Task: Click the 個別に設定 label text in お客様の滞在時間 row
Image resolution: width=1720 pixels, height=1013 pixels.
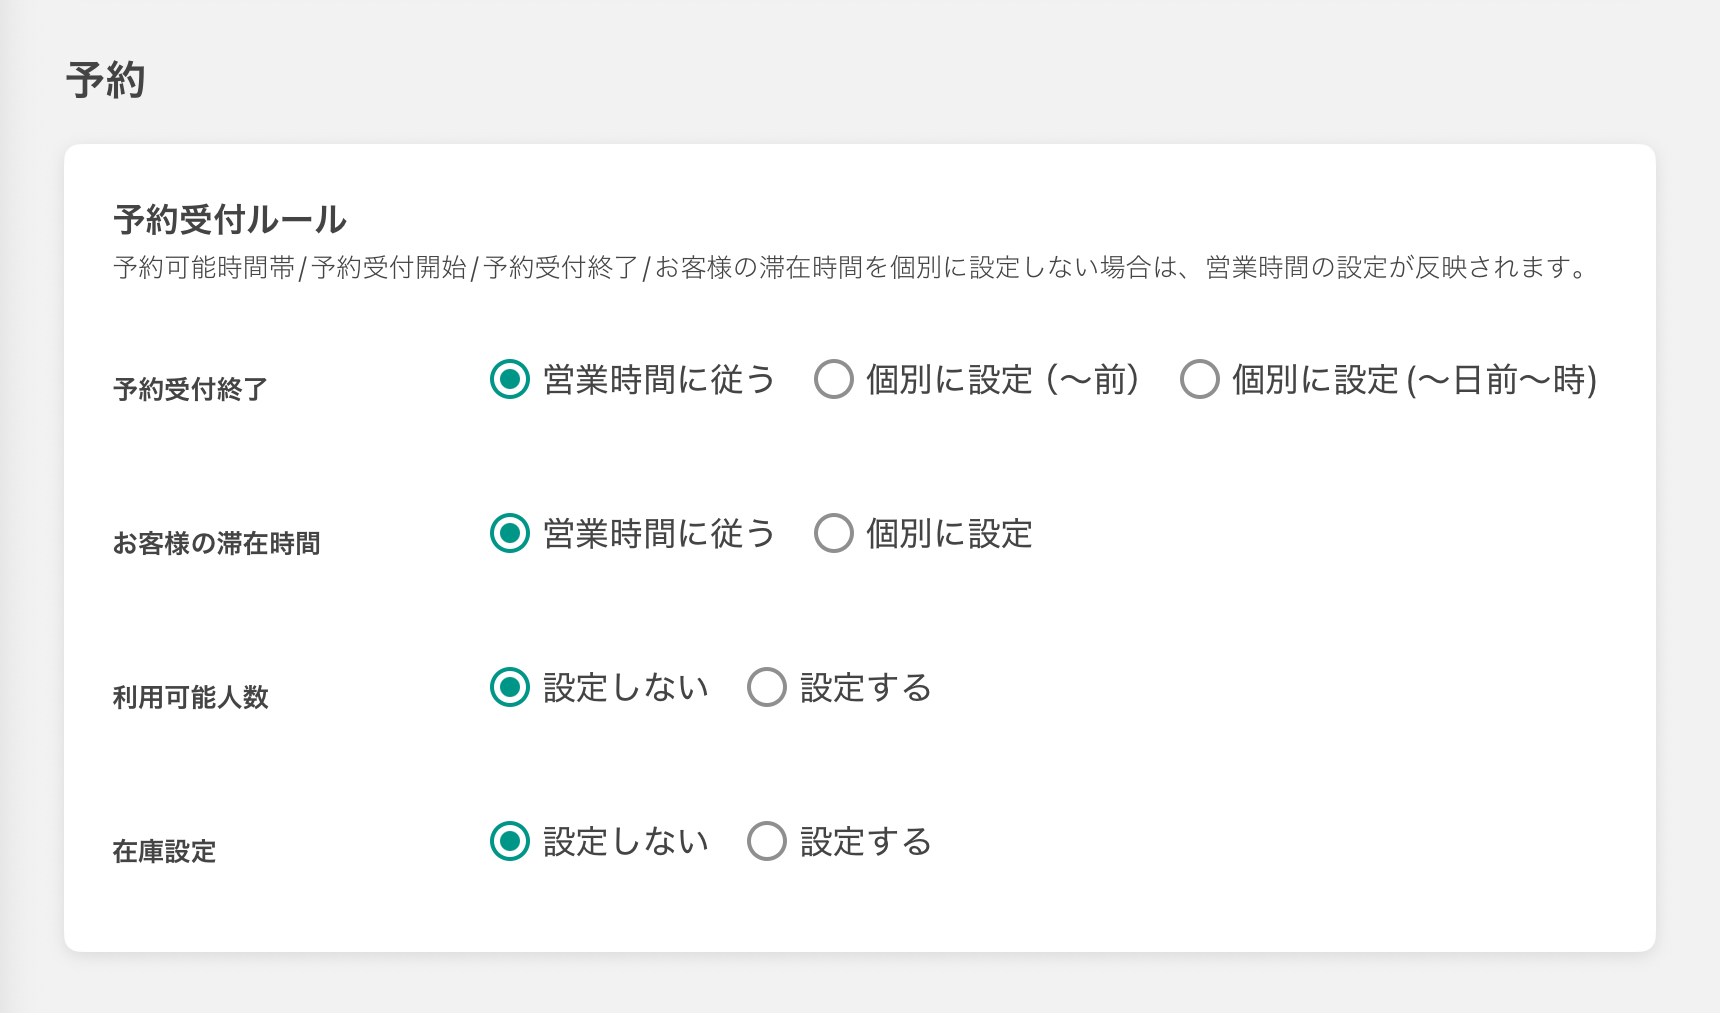Action: pyautogui.click(x=949, y=534)
